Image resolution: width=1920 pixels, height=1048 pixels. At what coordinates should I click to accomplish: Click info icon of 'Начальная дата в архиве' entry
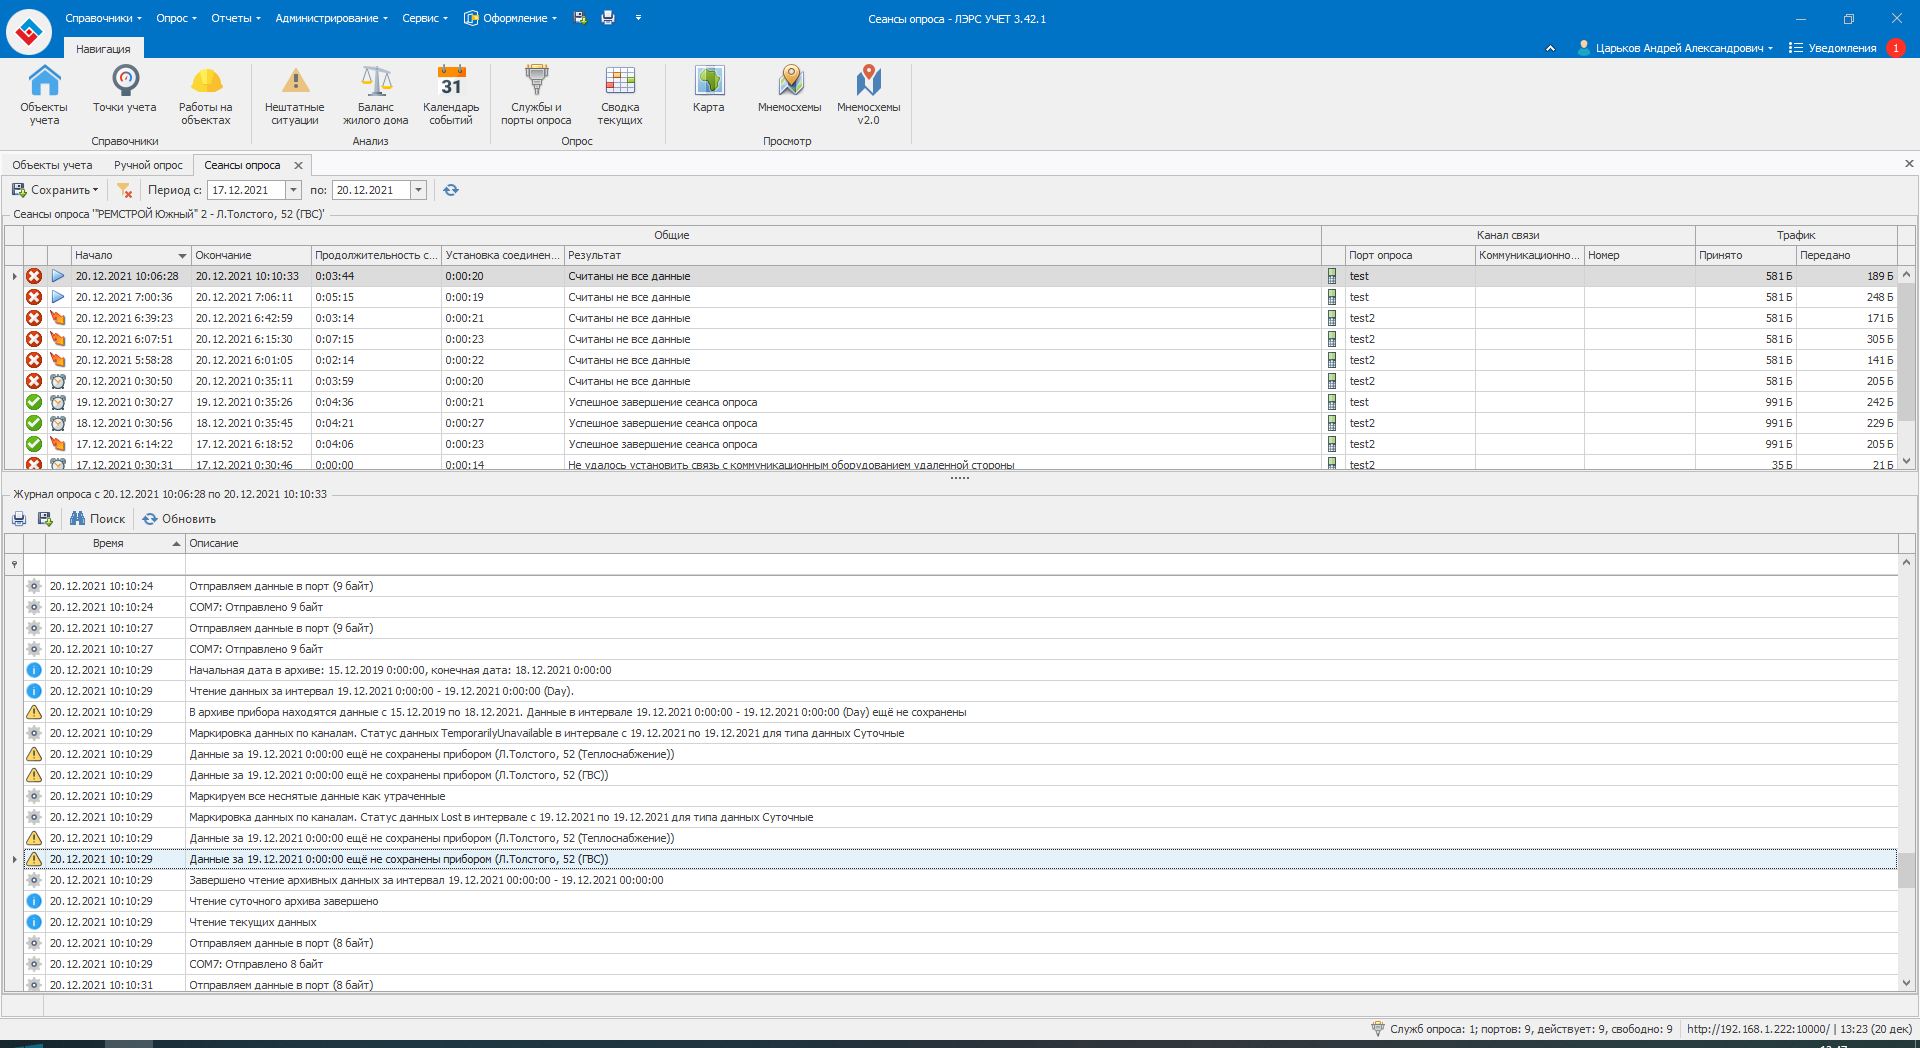click(34, 670)
